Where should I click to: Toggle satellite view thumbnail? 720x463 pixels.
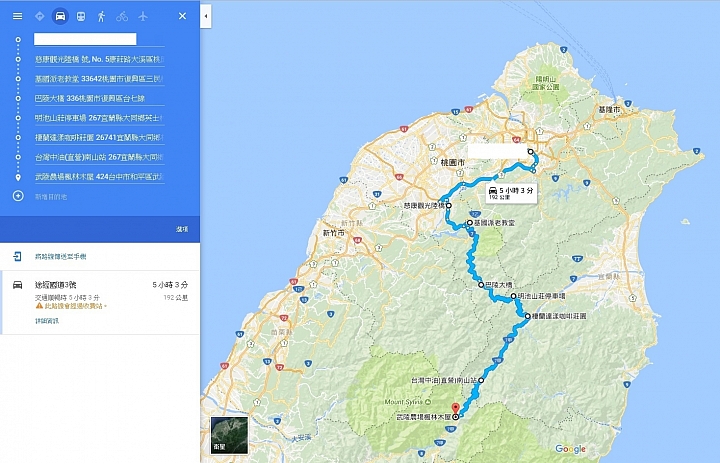[229, 435]
